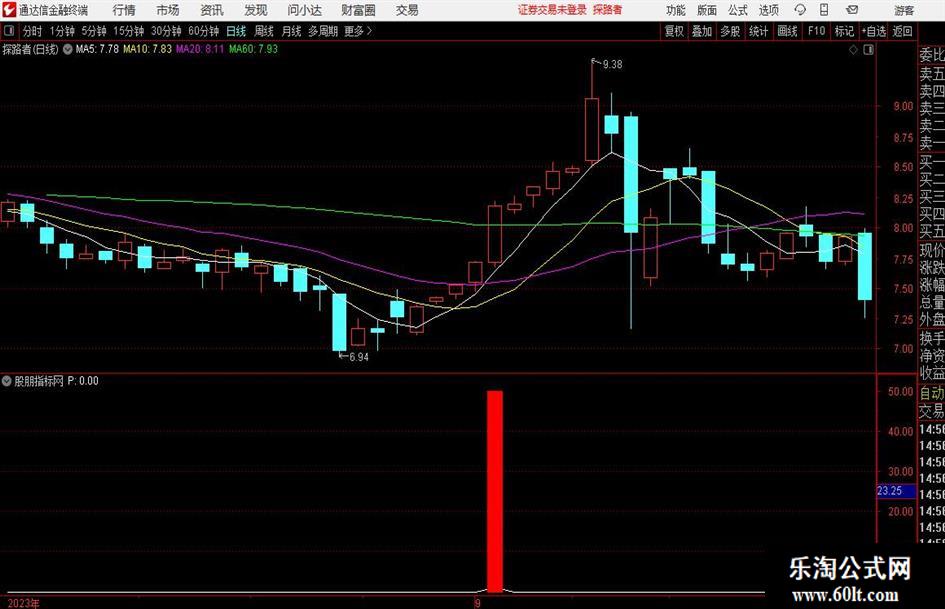
Task: Open the 公式 menu
Action: [x=738, y=10]
